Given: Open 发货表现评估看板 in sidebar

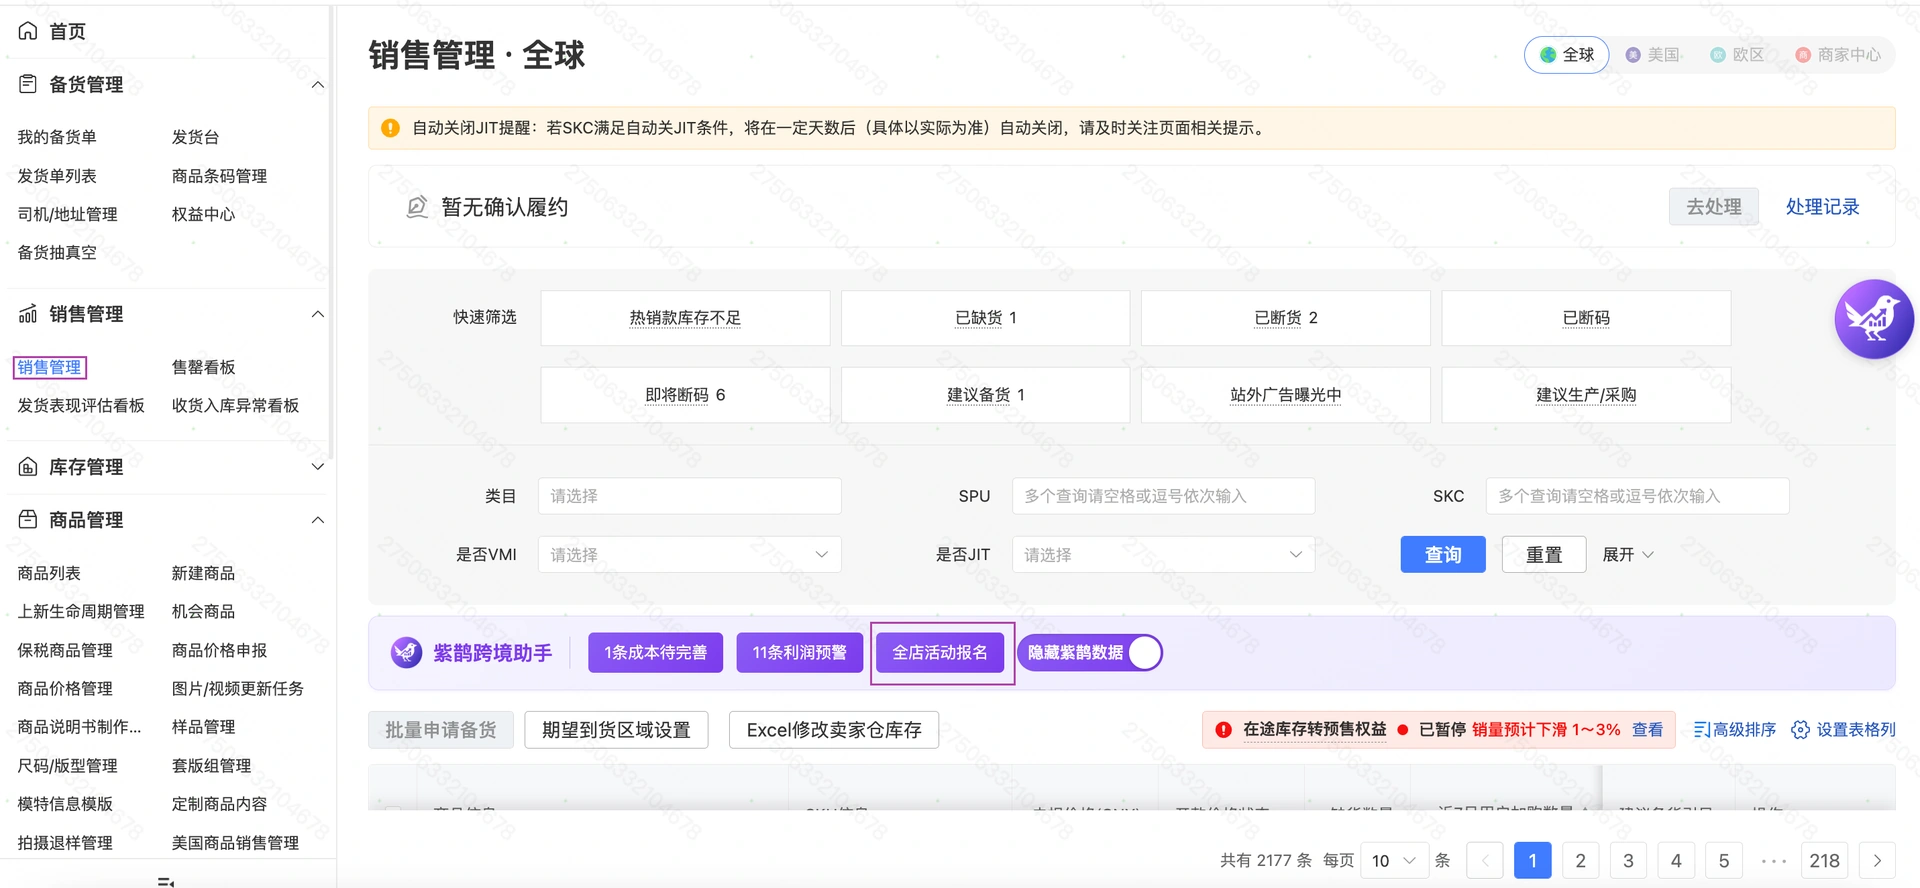Looking at the screenshot, I should pyautogui.click(x=81, y=405).
